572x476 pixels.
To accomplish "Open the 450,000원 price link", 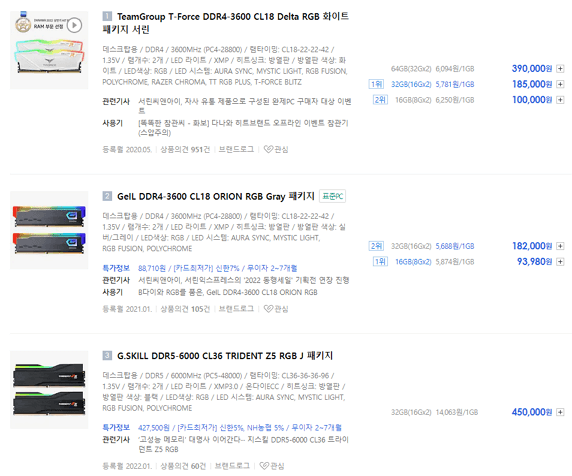I will coord(532,412).
